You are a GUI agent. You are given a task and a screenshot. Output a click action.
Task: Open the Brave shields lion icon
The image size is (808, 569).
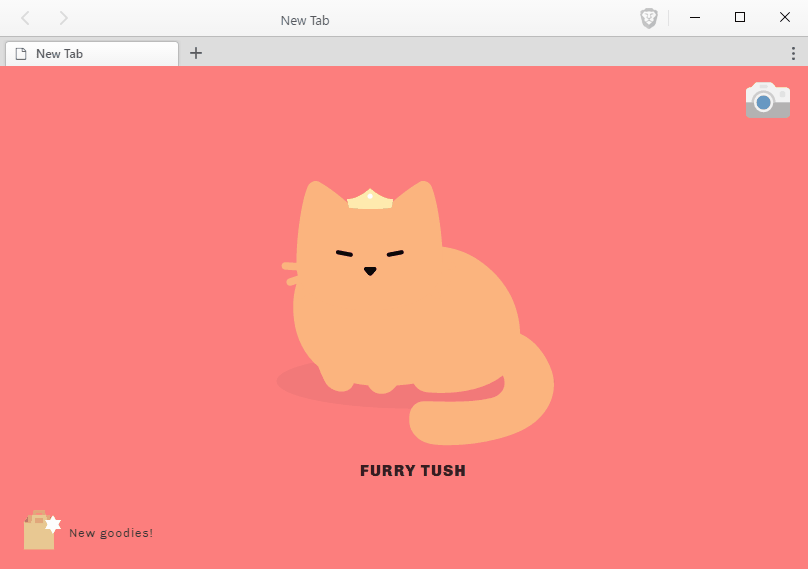[x=649, y=19]
